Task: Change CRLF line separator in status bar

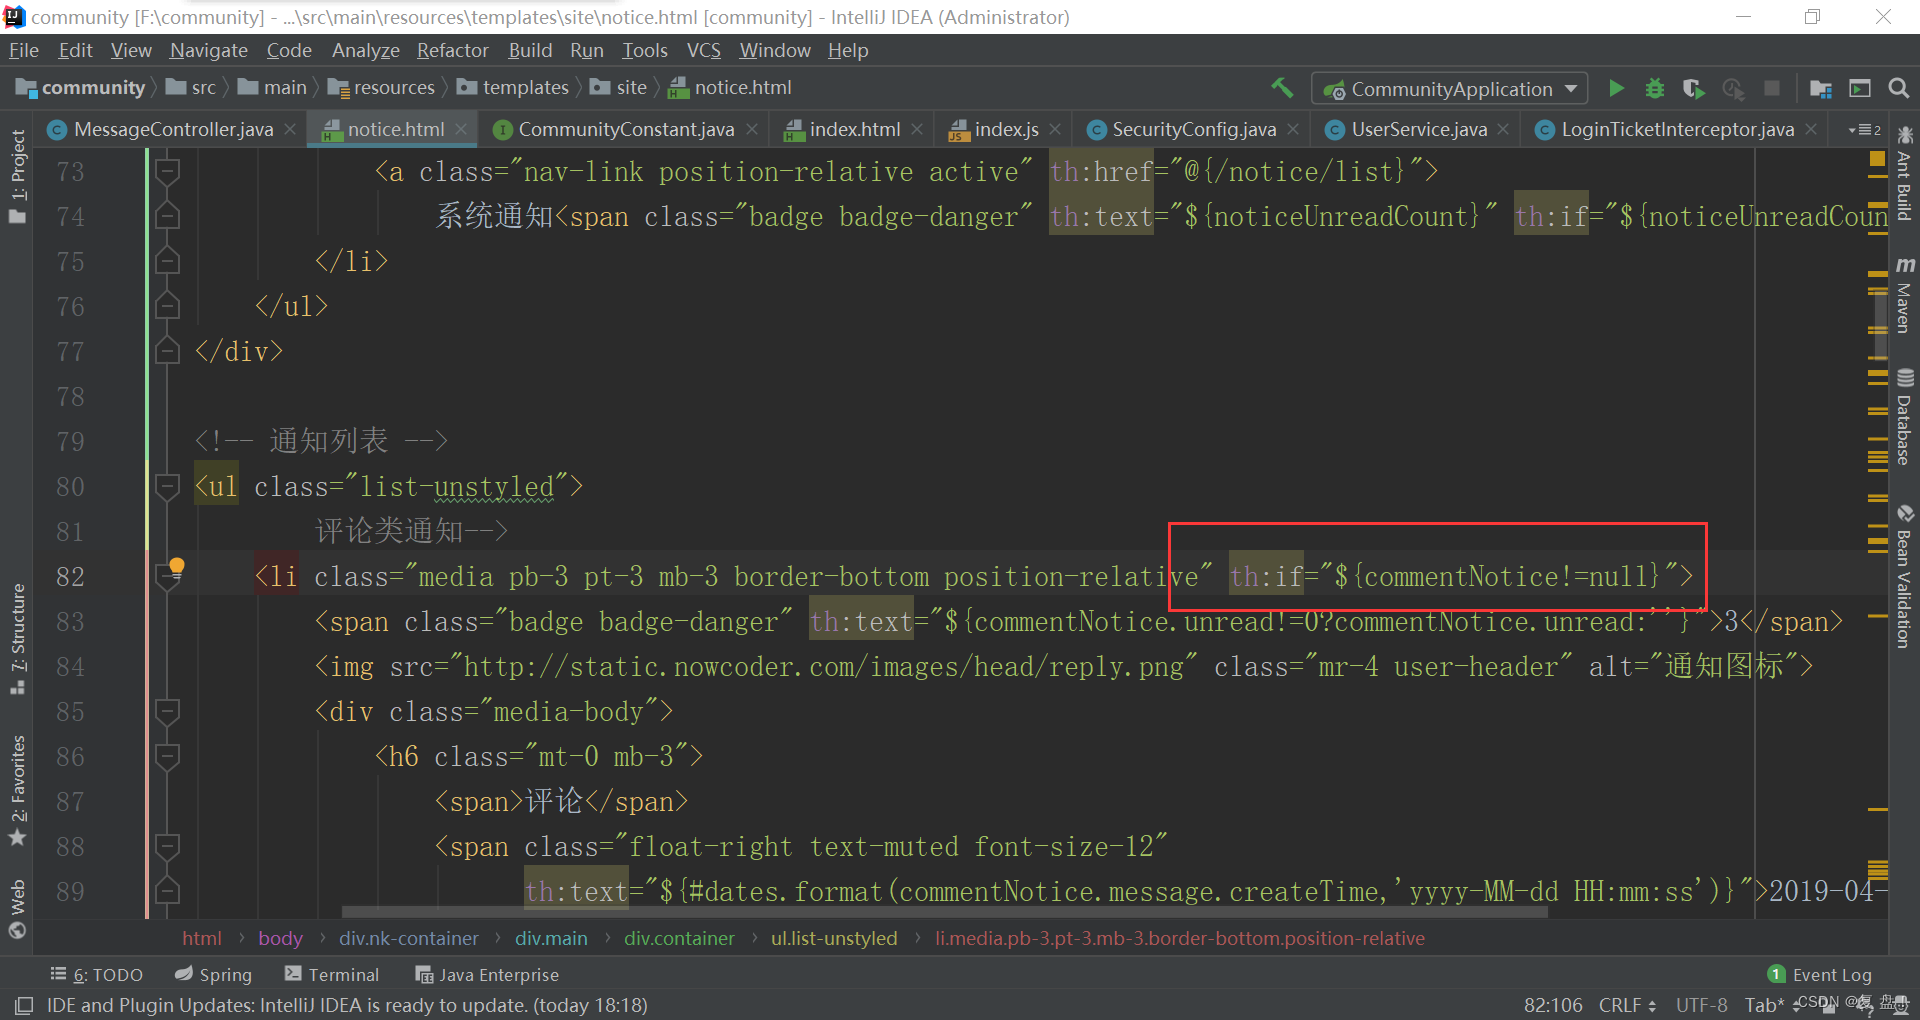Action: (x=1627, y=1005)
